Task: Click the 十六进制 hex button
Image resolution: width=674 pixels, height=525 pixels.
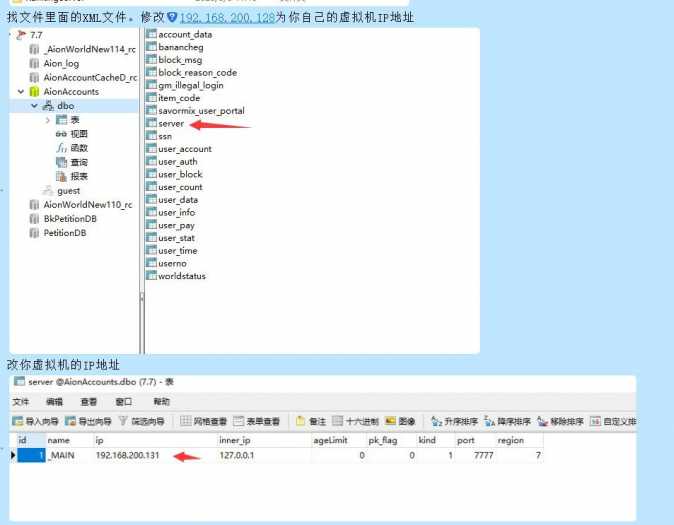Action: 355,421
